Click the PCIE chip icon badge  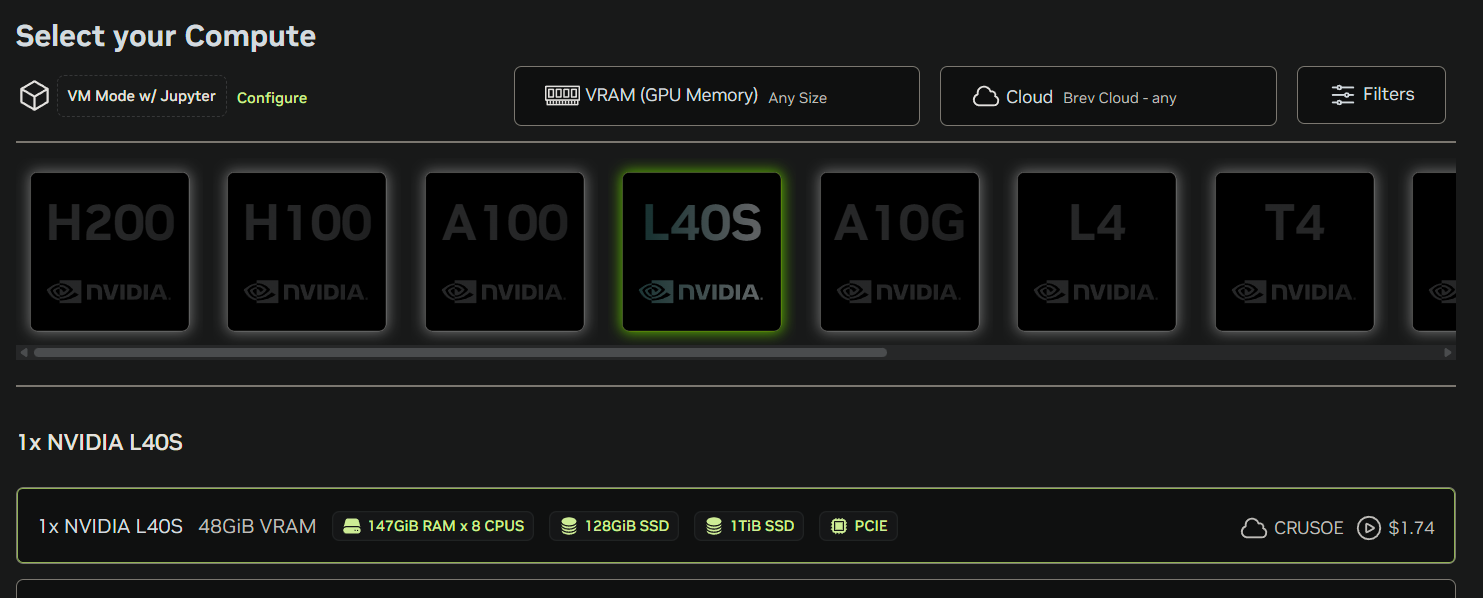tap(837, 526)
